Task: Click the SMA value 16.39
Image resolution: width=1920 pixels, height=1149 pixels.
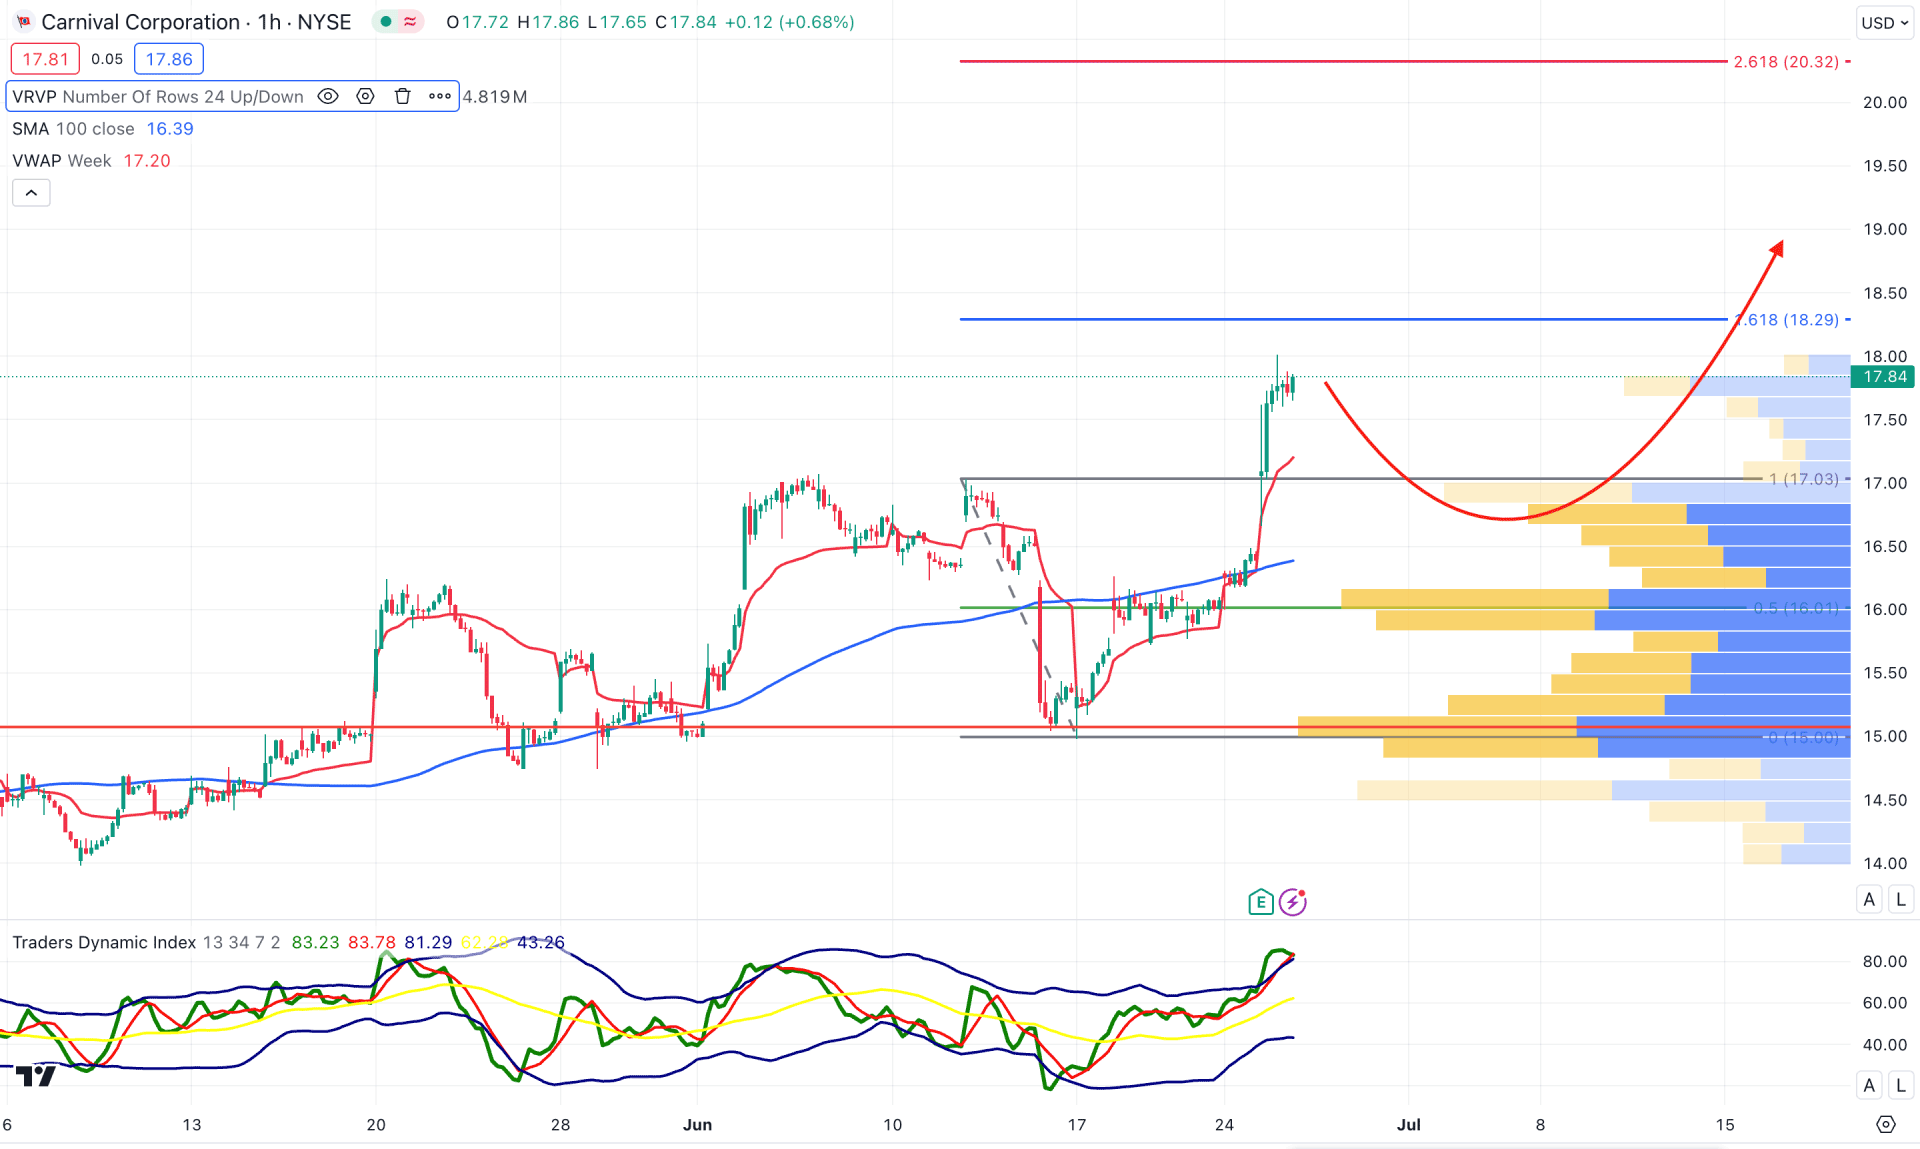Action: point(170,129)
